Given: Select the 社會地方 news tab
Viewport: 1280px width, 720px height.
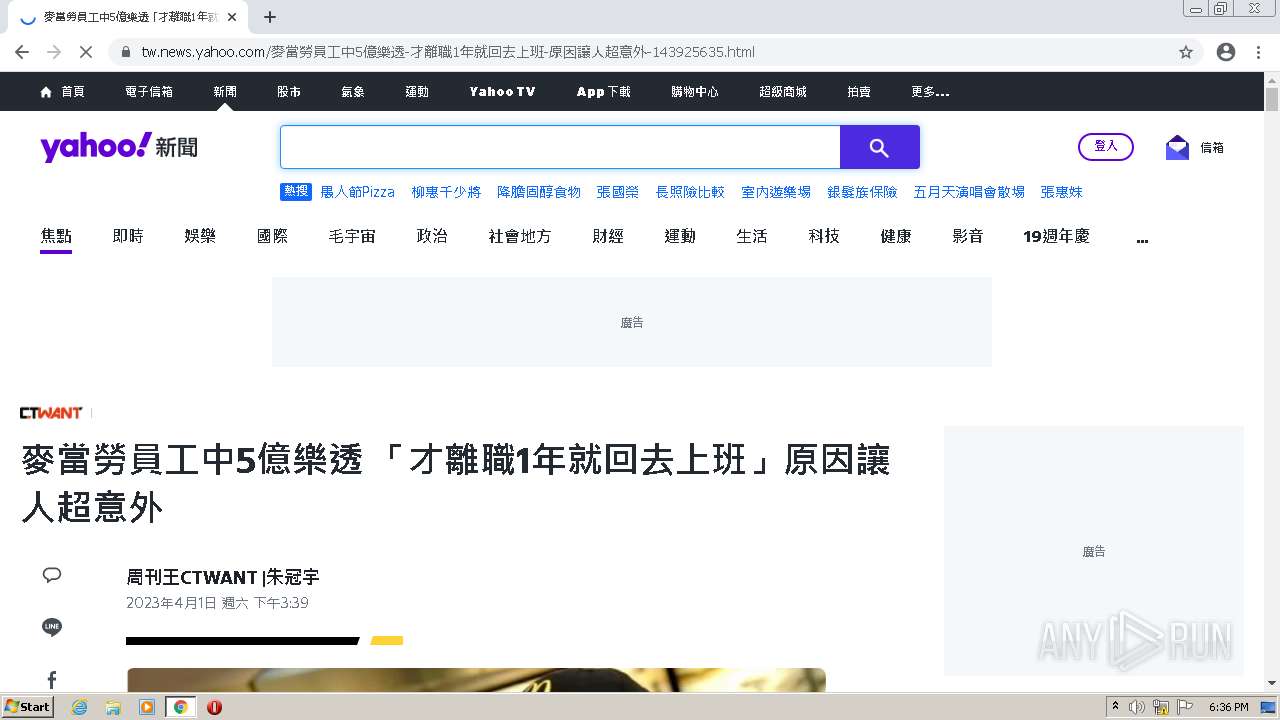Looking at the screenshot, I should 520,237.
